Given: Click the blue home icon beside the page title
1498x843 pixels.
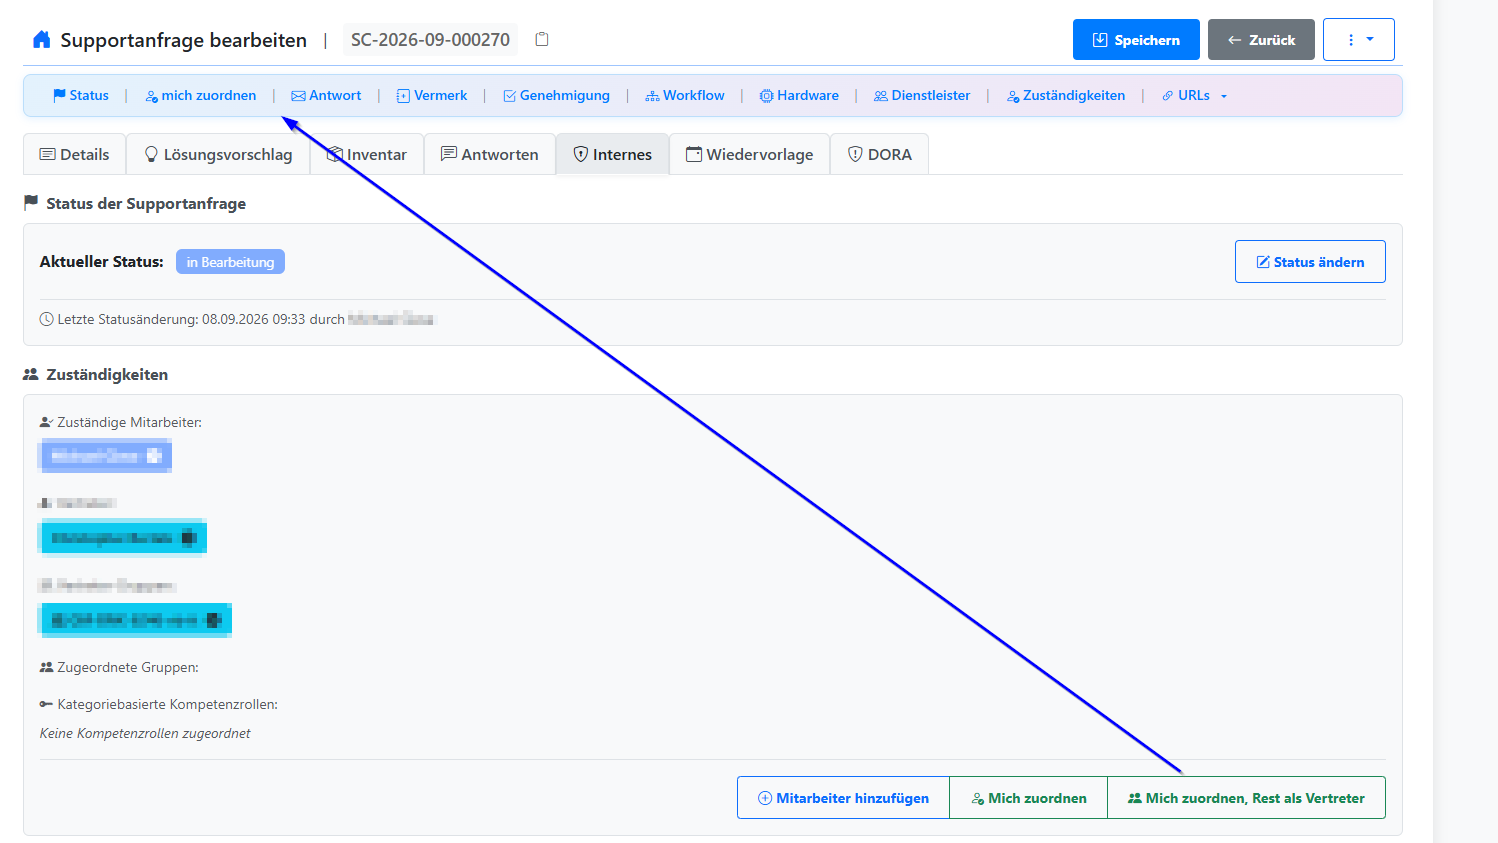Looking at the screenshot, I should 41,40.
